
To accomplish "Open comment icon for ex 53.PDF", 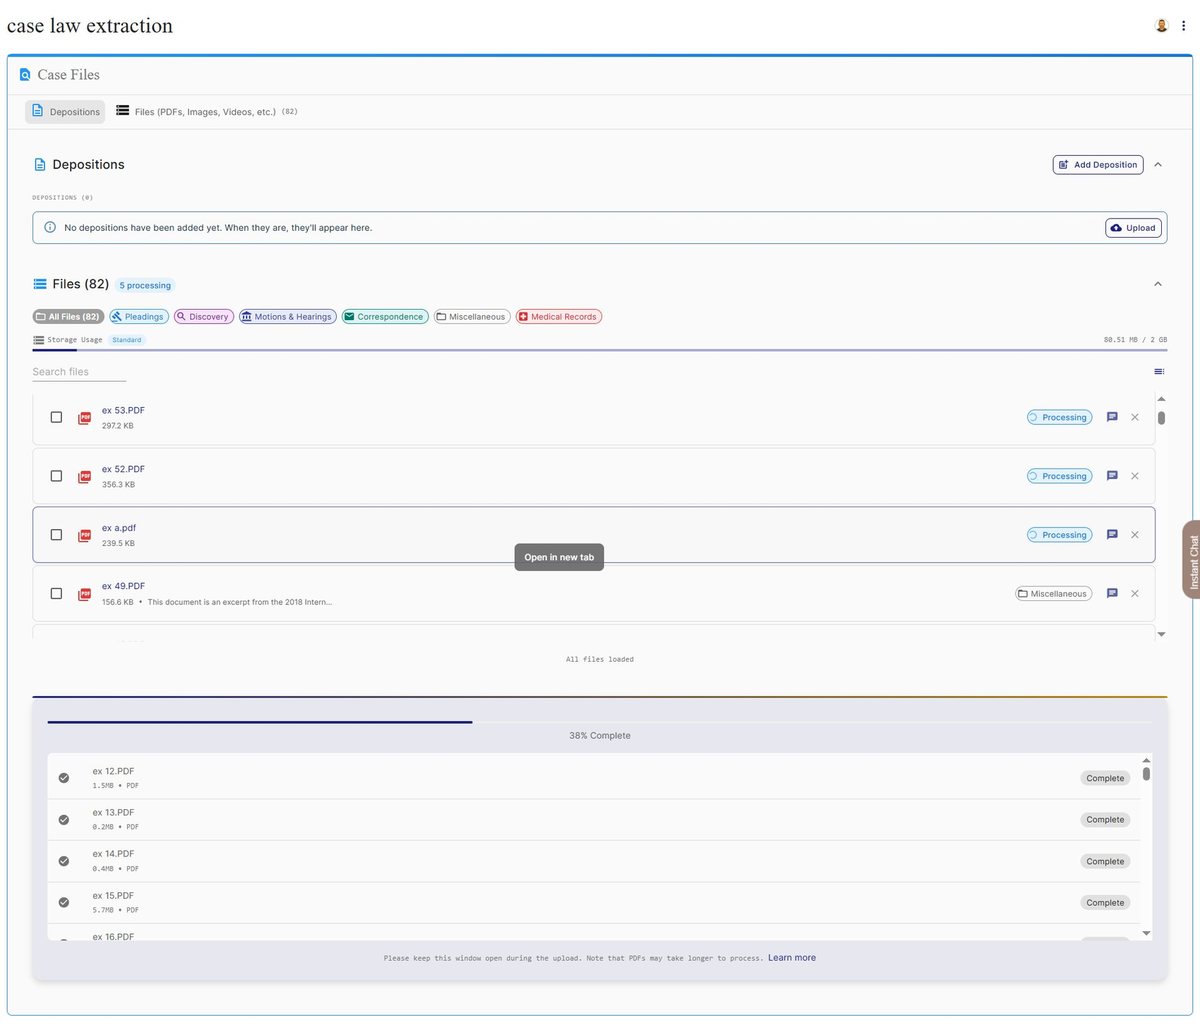I will 1112,417.
